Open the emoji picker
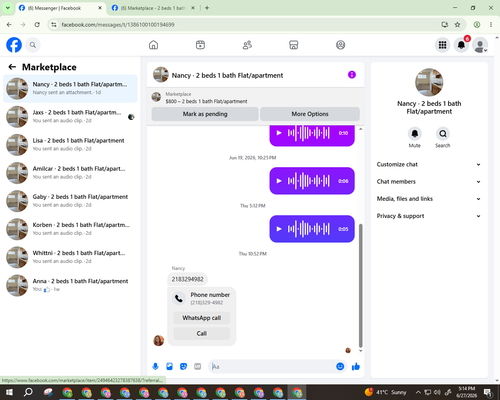 point(340,367)
